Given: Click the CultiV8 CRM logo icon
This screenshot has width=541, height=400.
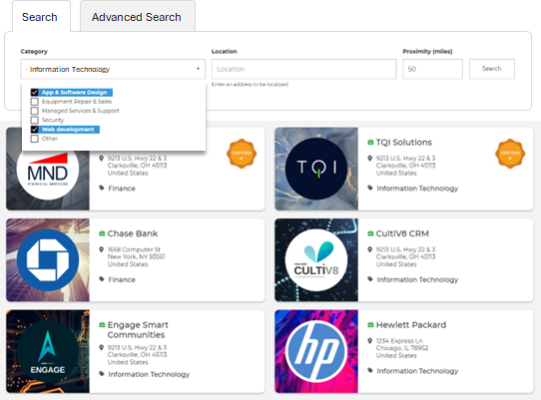Looking at the screenshot, I should coord(316,260).
